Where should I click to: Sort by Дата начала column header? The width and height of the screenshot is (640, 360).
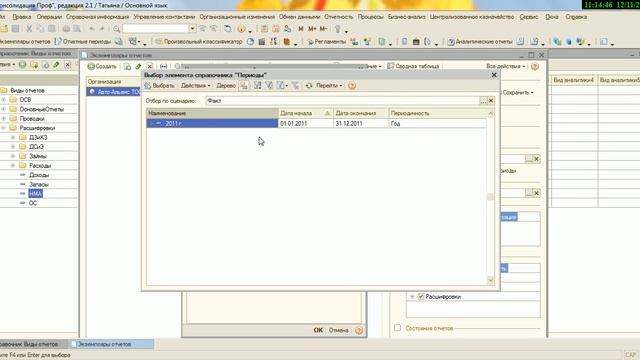pyautogui.click(x=305, y=113)
